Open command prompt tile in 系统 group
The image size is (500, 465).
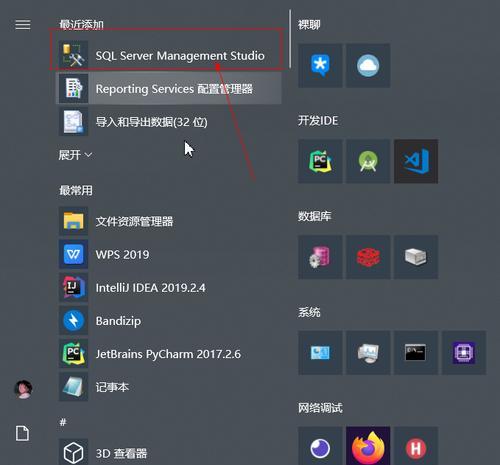click(x=416, y=353)
